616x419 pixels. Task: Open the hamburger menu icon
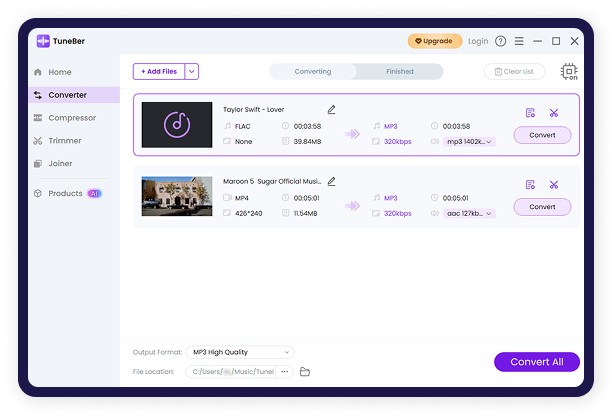pyautogui.click(x=519, y=41)
